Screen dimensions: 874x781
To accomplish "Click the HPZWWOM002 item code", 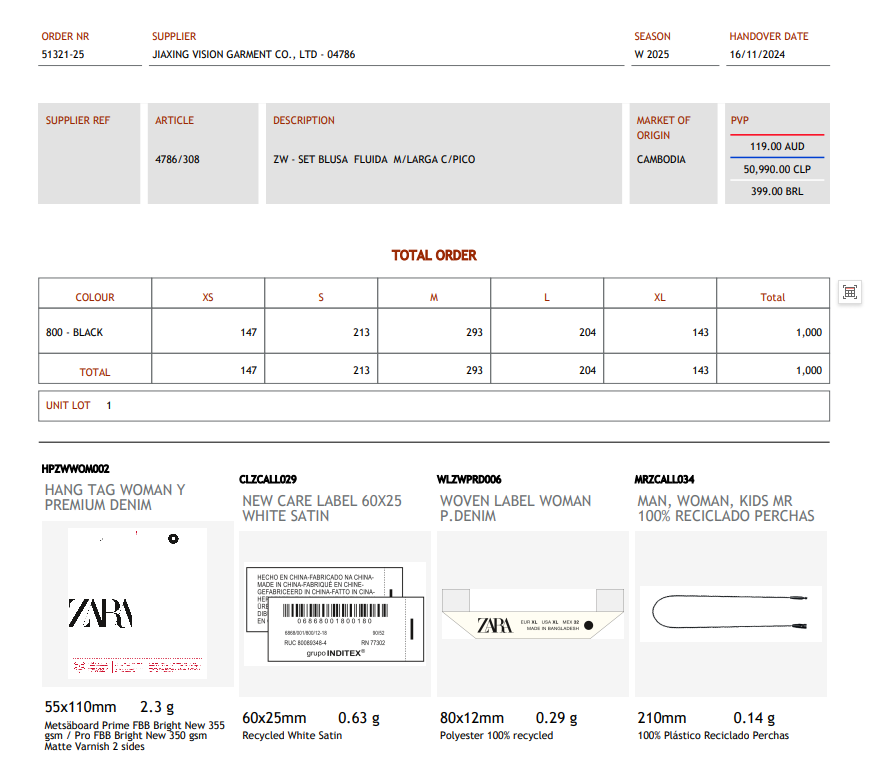I will tap(76, 469).
